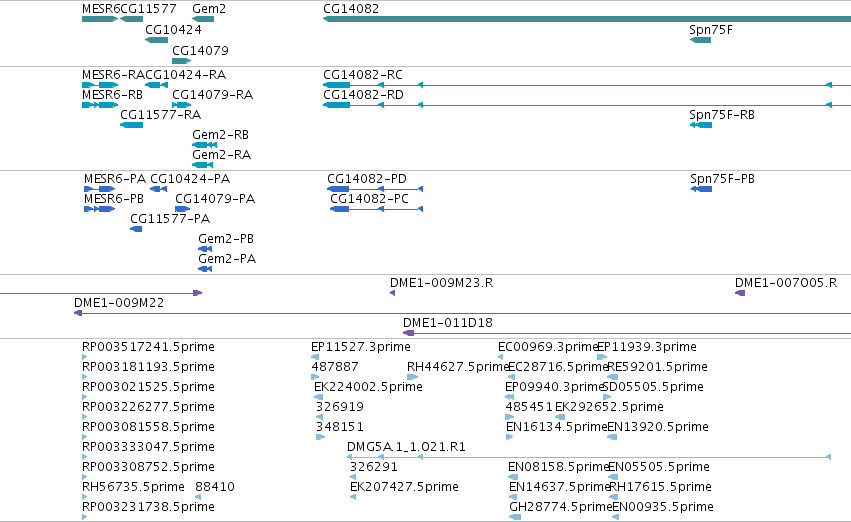Select the RP003181193.5prime EST label
This screenshot has width=851, height=522.
point(148,367)
